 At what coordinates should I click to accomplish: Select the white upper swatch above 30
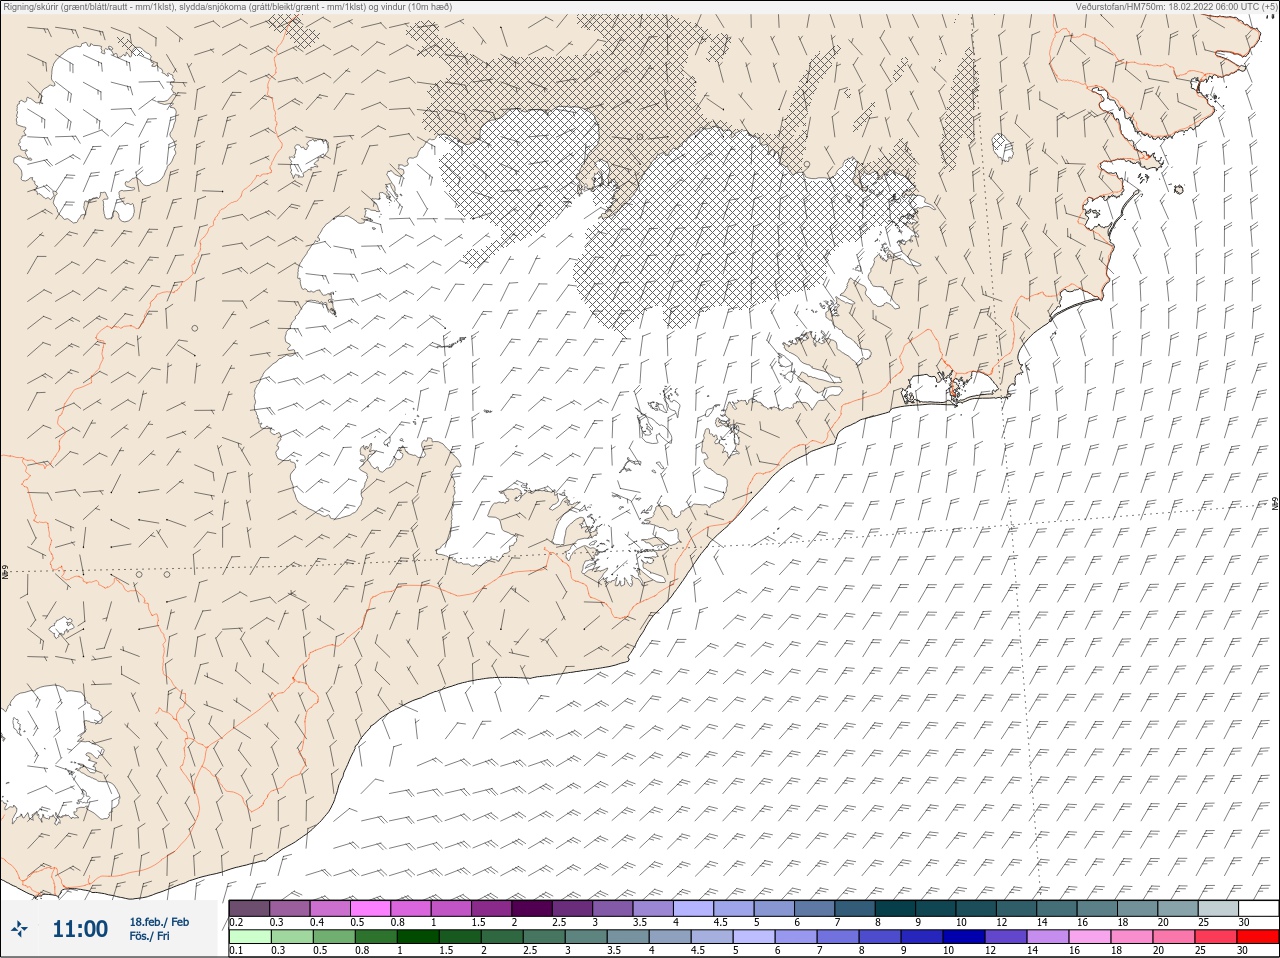click(x=1259, y=909)
